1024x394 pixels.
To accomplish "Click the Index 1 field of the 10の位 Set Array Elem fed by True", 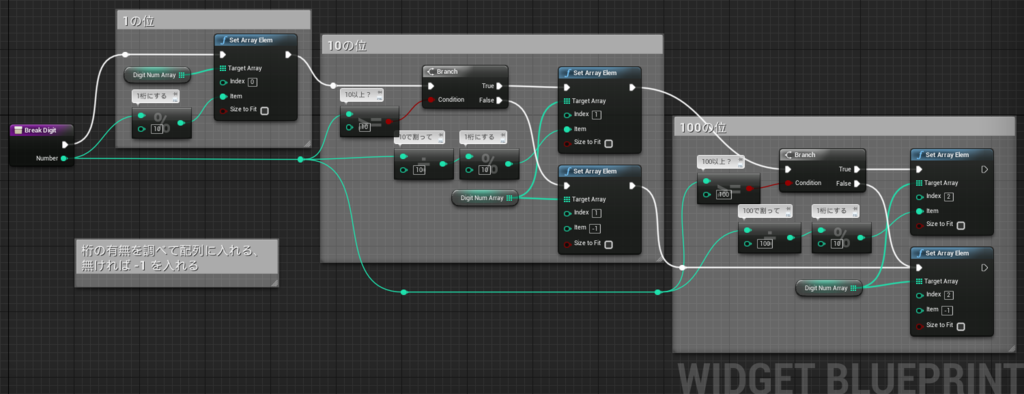I will (596, 115).
